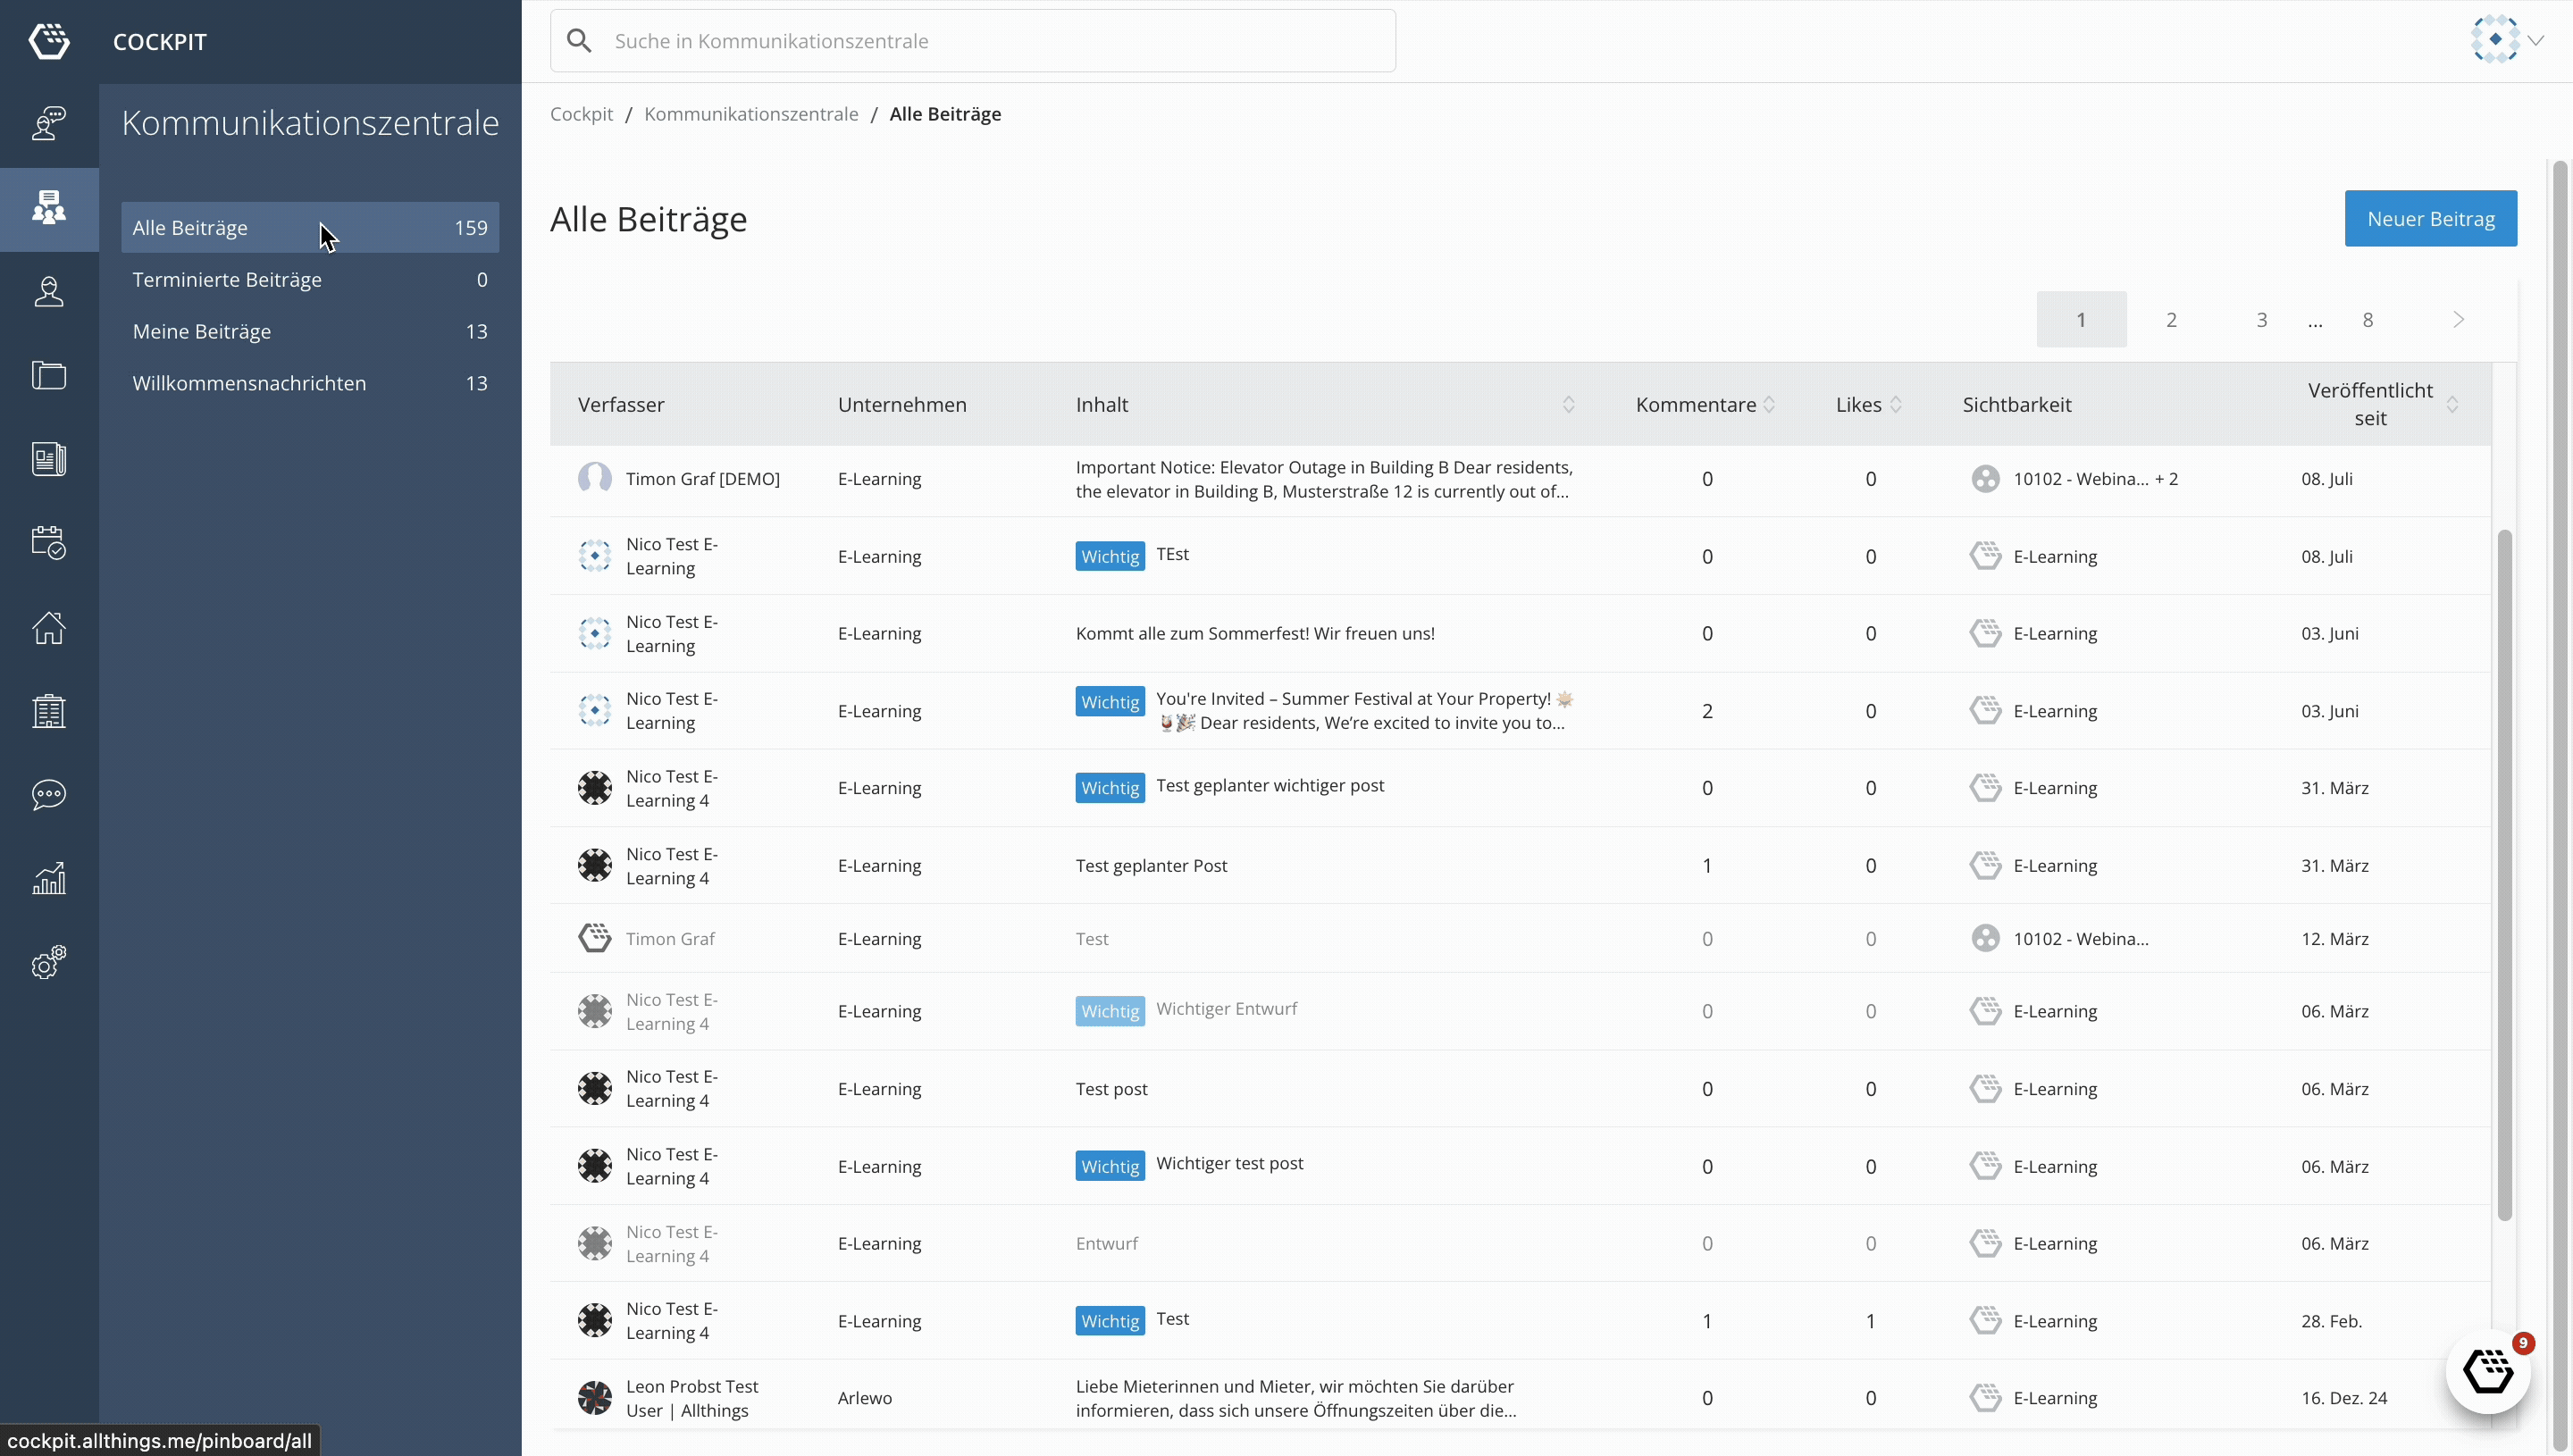Sort table by Kommentare column
Viewport: 2573px width, 1456px height.
click(1769, 405)
